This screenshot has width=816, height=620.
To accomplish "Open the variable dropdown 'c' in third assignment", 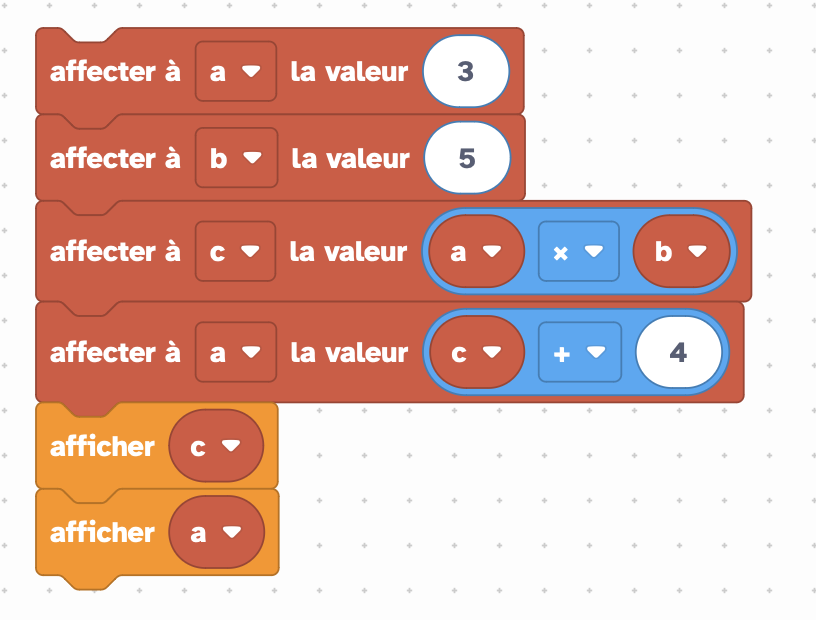I will click(x=235, y=251).
